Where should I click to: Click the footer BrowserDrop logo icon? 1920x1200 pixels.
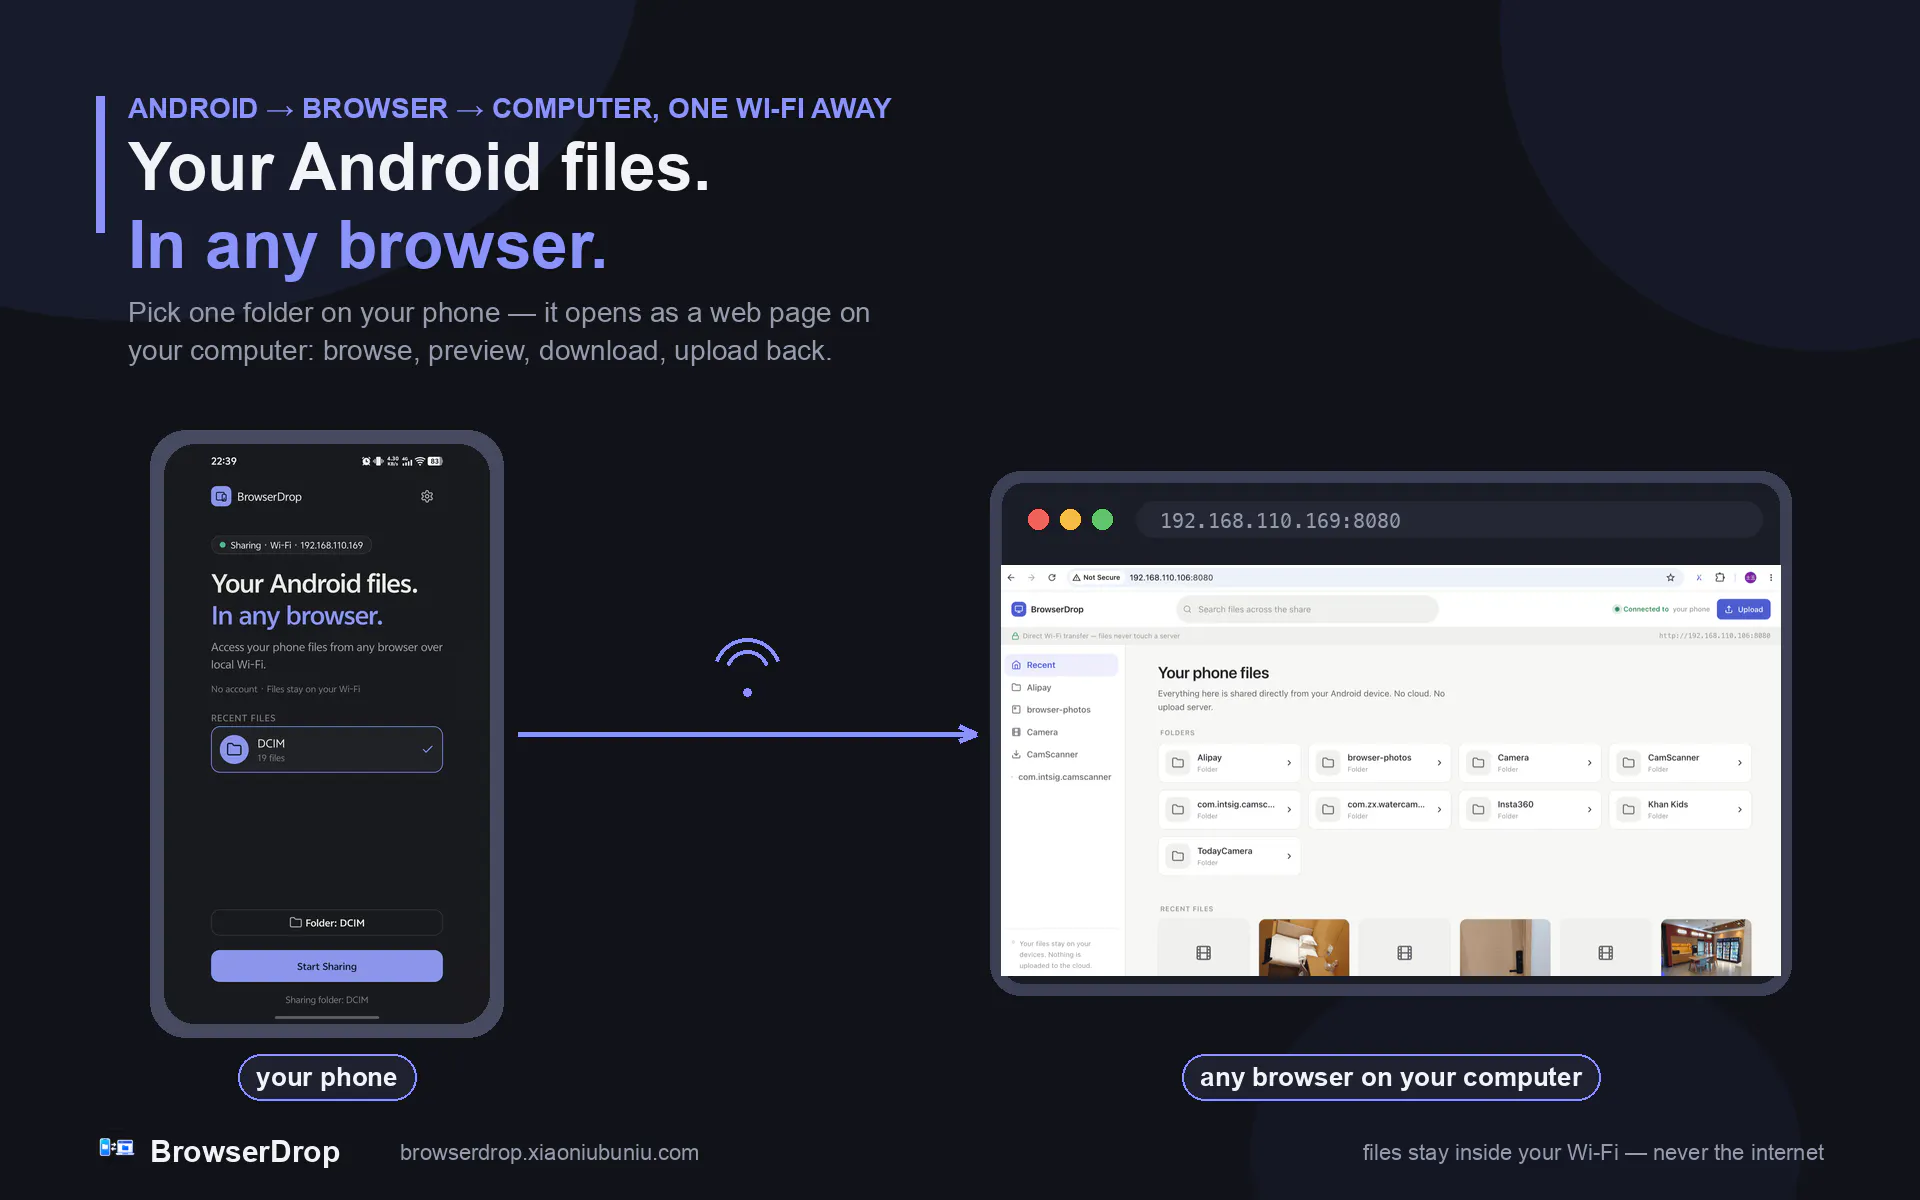pyautogui.click(x=117, y=1148)
